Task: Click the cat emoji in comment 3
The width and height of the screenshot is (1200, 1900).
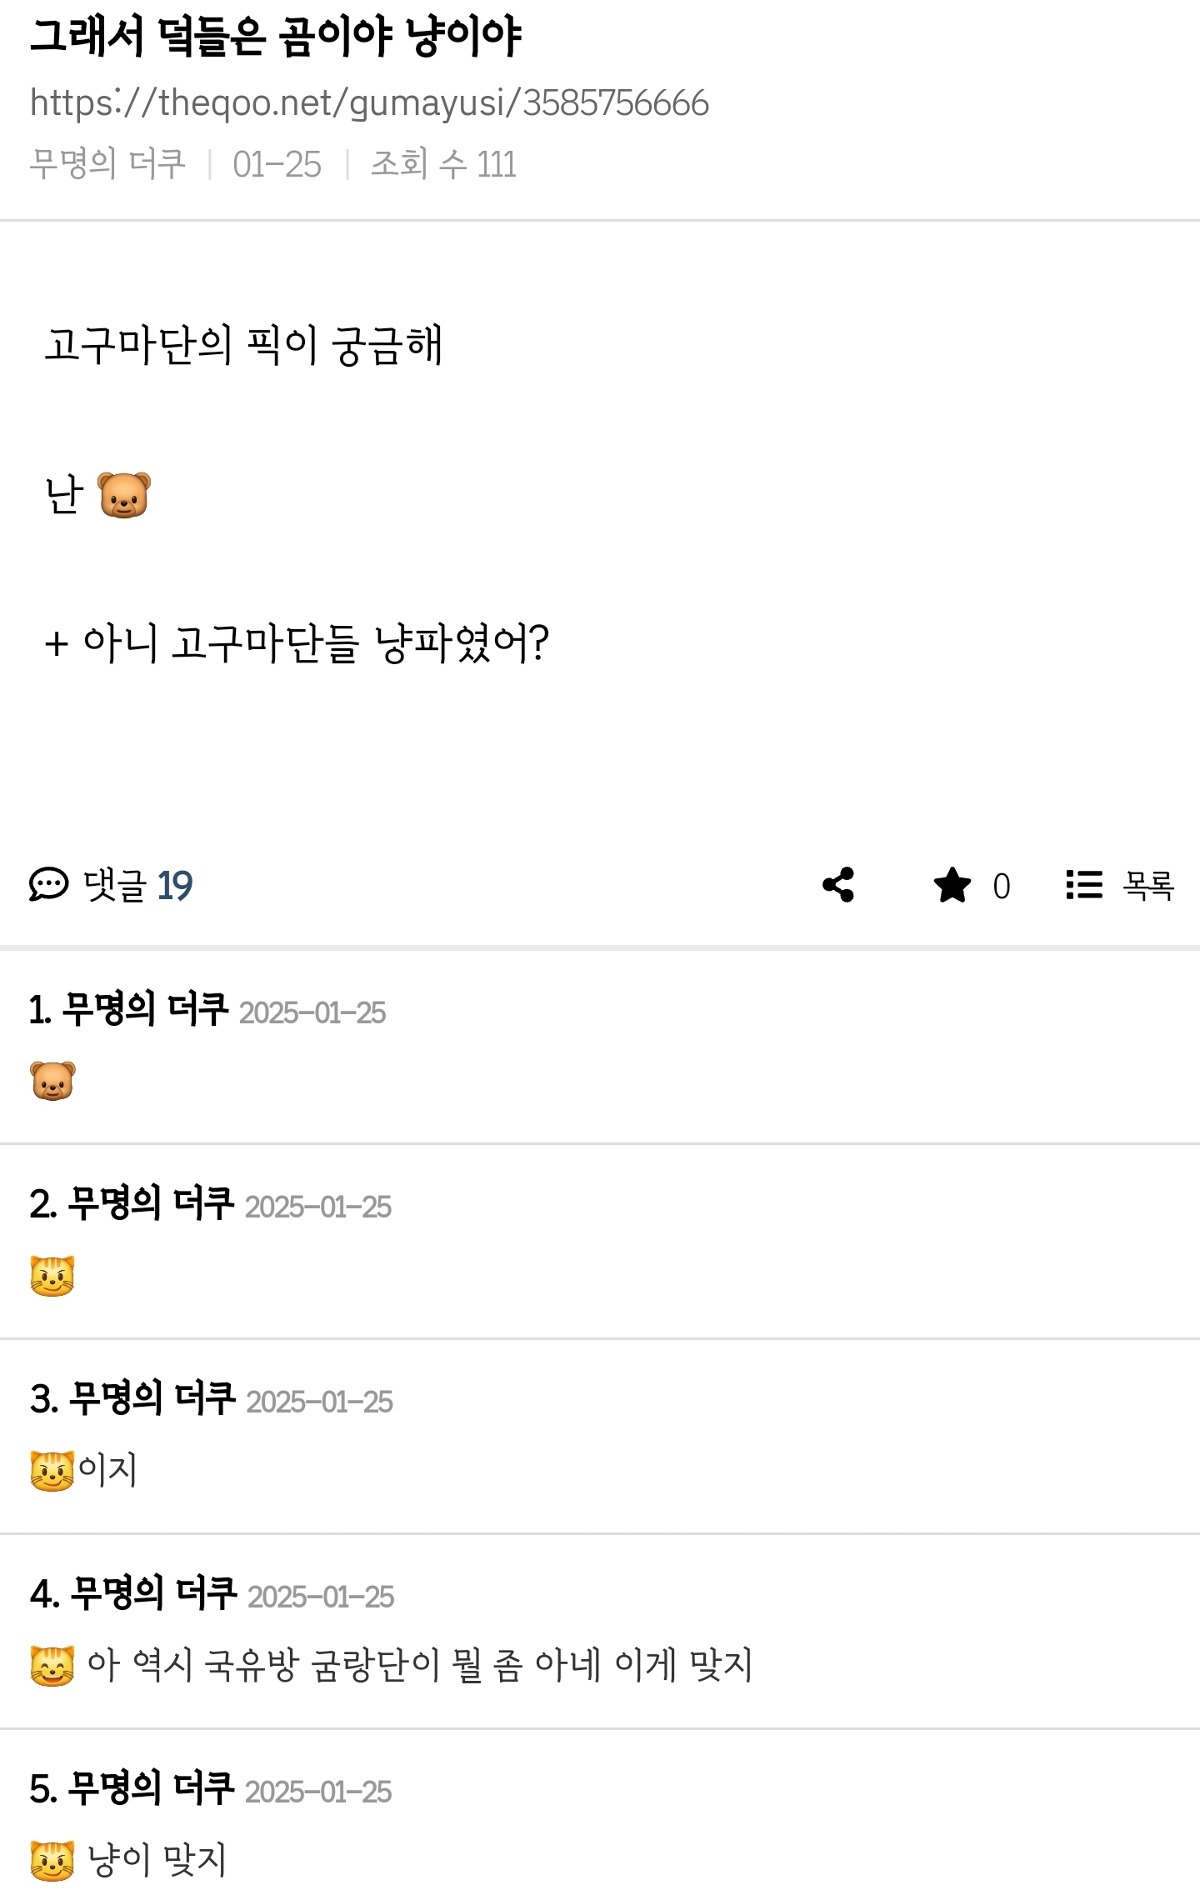Action: tap(53, 1470)
